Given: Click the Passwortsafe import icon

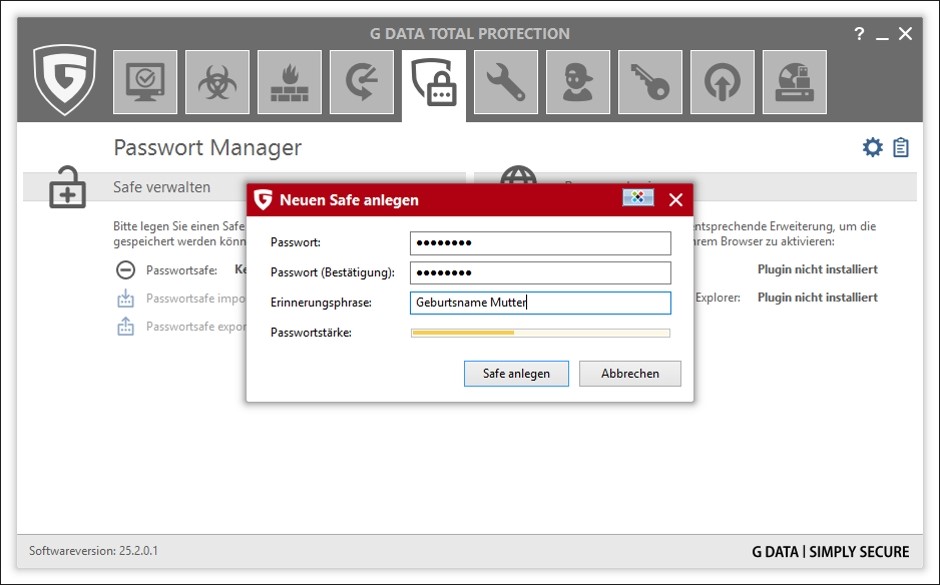Looking at the screenshot, I should click(x=125, y=298).
